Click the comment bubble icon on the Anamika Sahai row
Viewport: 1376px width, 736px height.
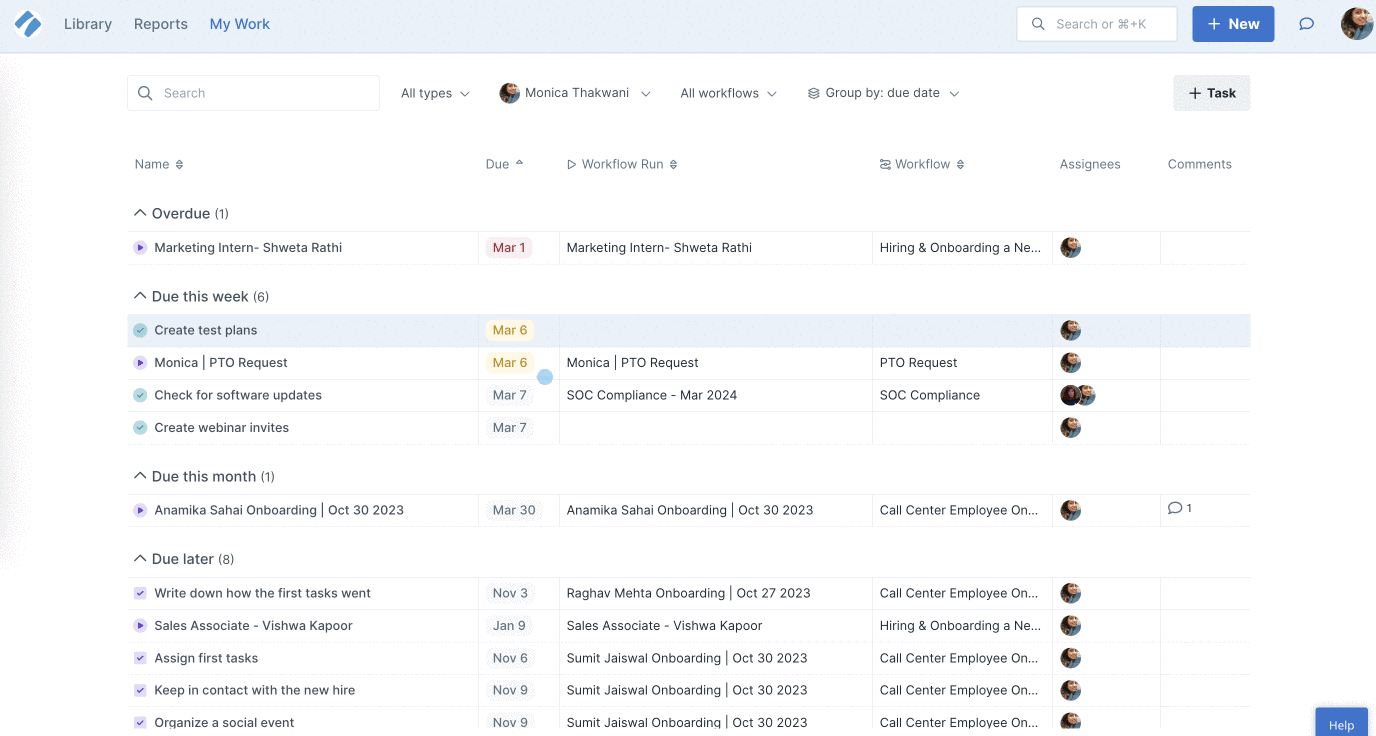(x=1175, y=508)
